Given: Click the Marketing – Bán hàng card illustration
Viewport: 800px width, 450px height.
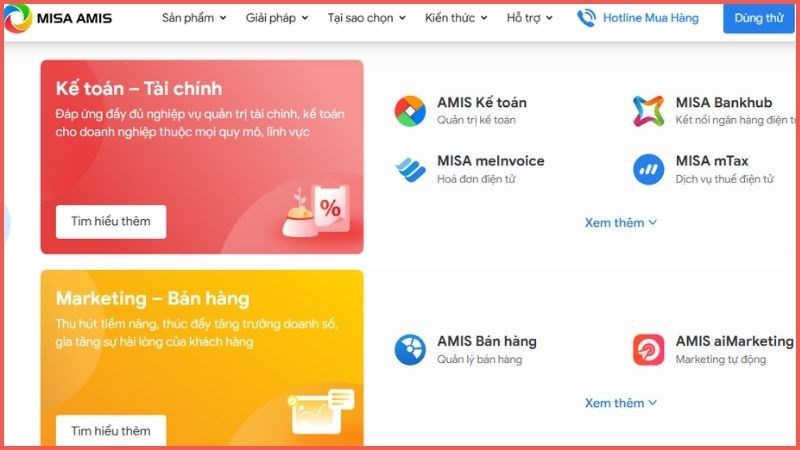Looking at the screenshot, I should tap(321, 411).
